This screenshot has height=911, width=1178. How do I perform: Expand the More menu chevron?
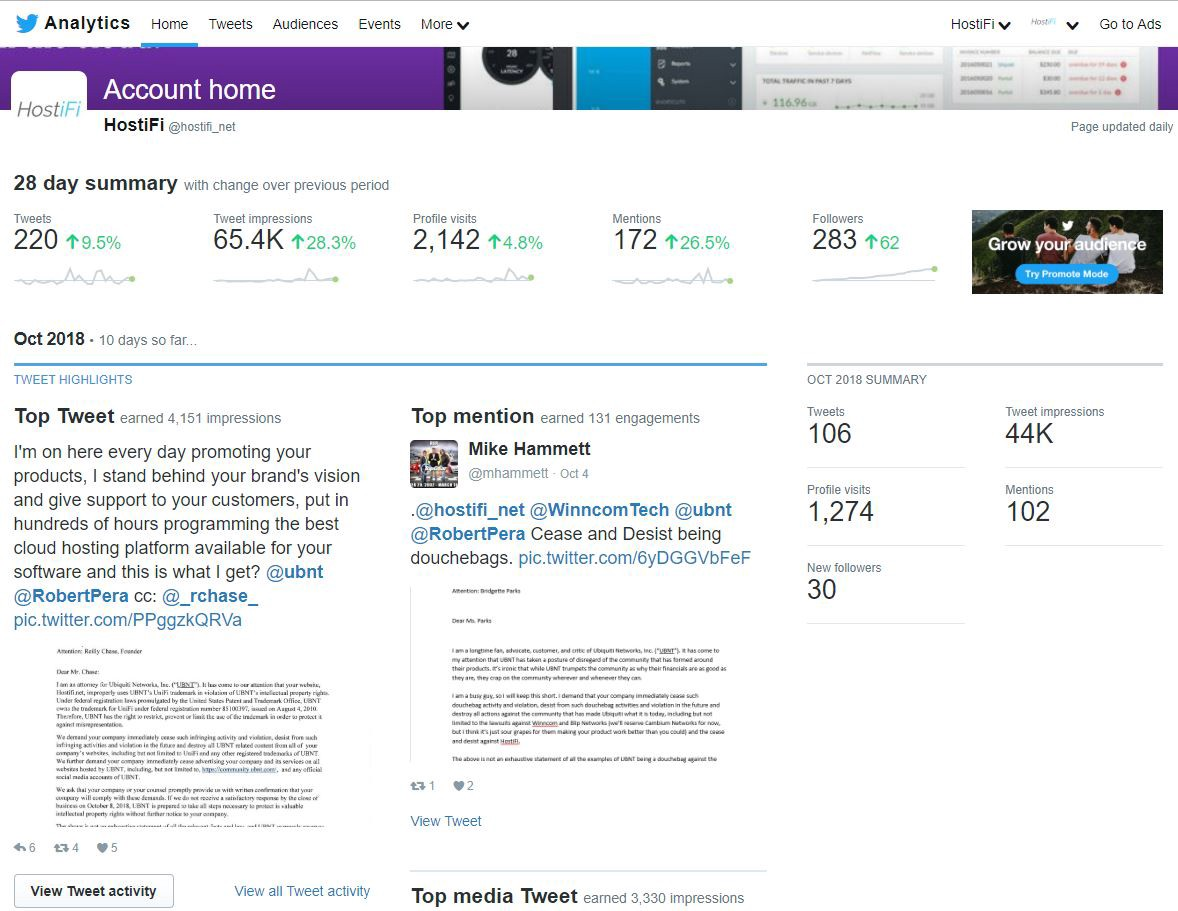(x=464, y=26)
